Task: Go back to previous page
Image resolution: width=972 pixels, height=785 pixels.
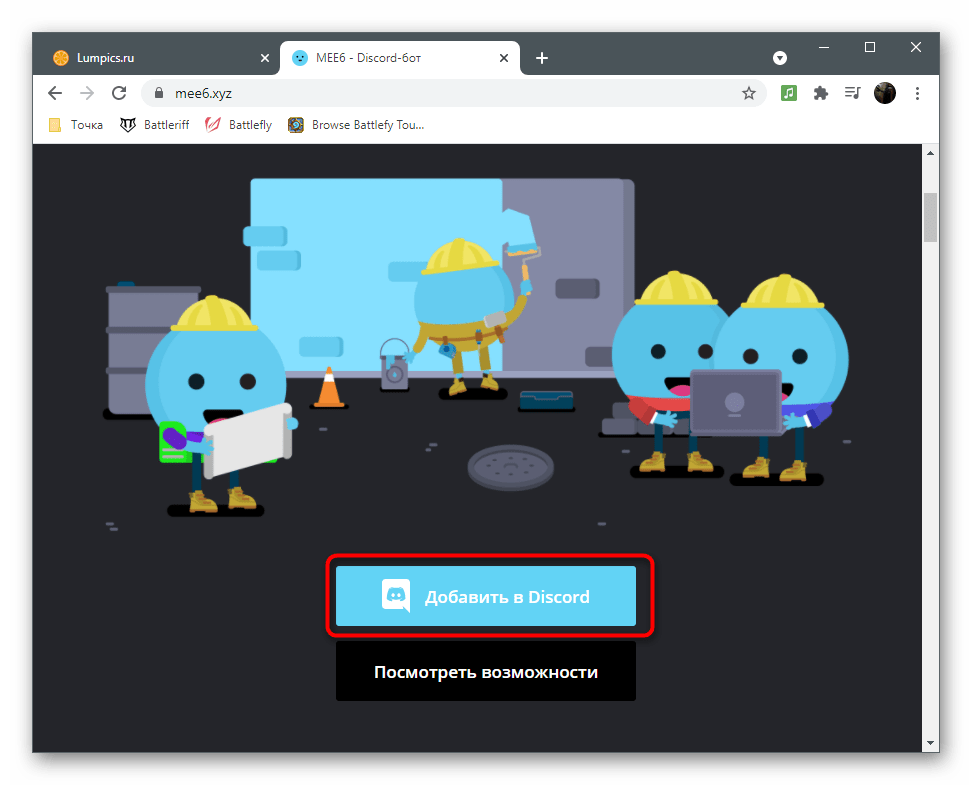Action: coord(55,93)
